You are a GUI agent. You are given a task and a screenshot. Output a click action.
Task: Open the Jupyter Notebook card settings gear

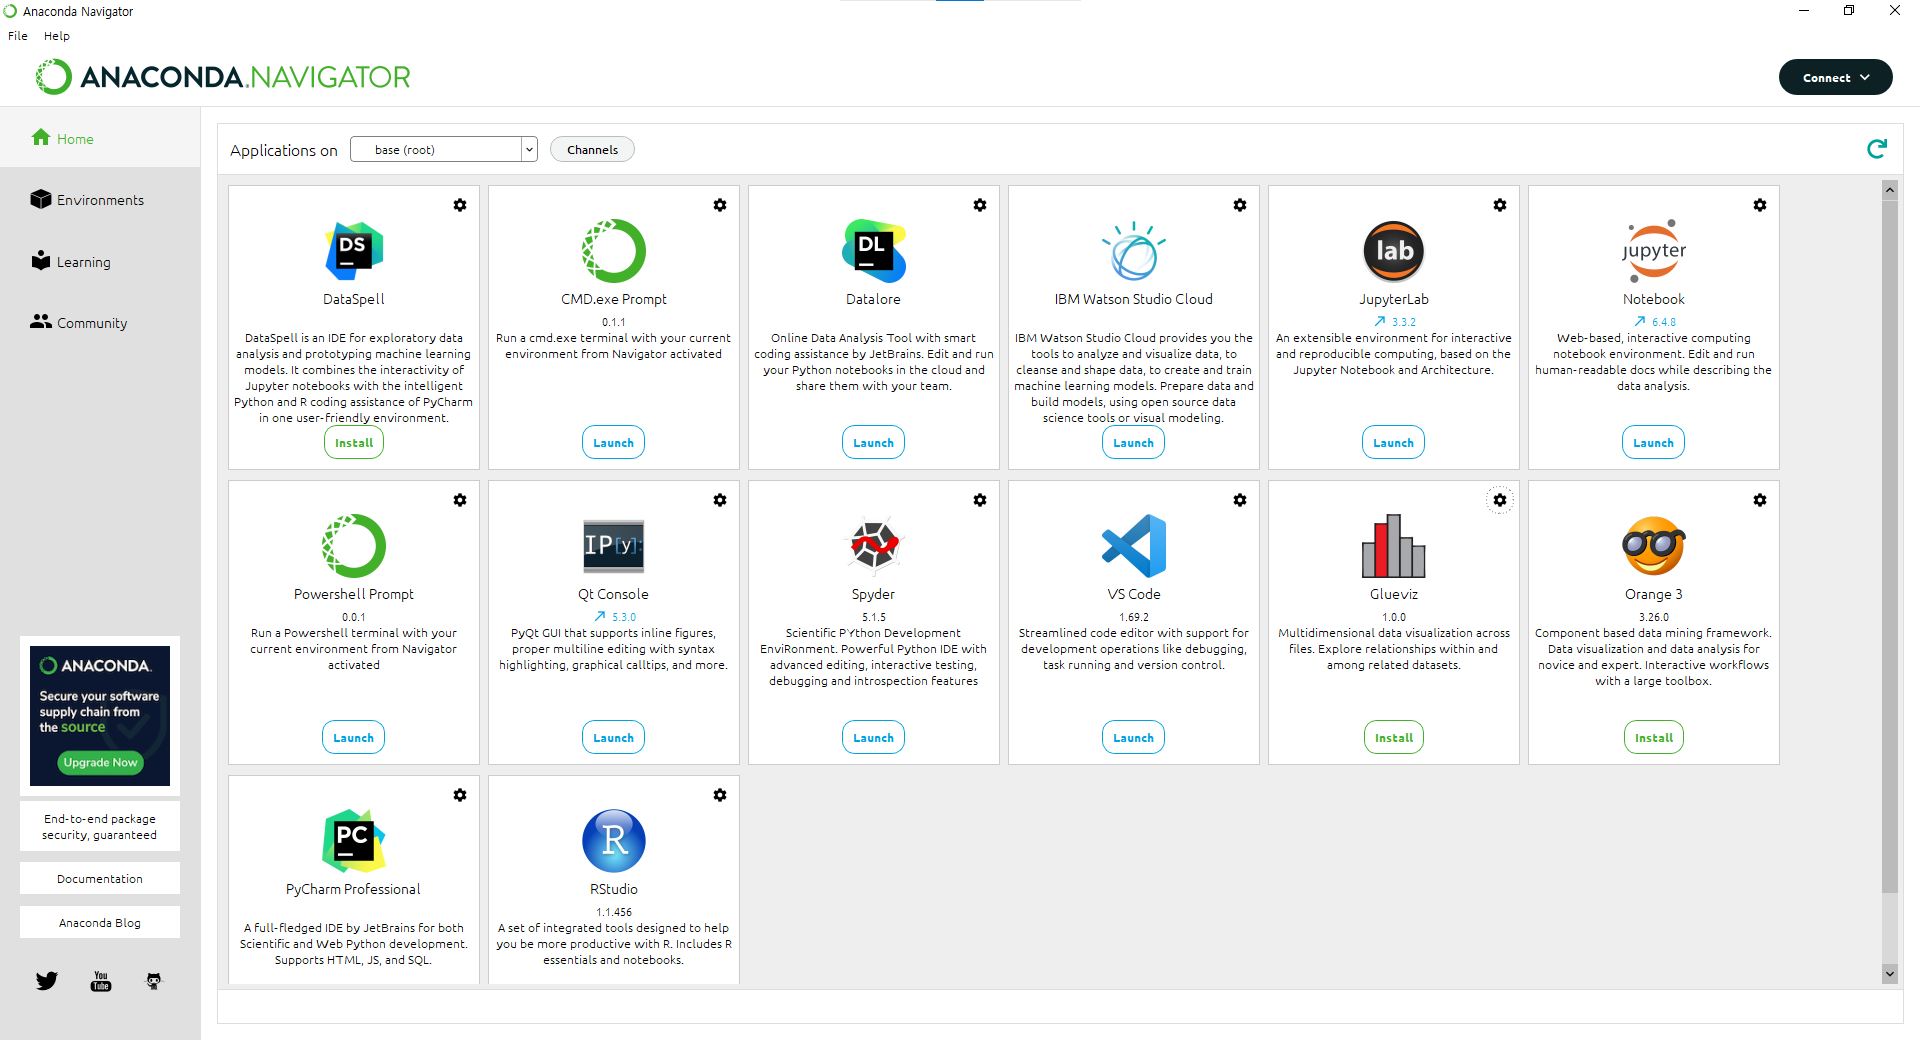point(1760,205)
